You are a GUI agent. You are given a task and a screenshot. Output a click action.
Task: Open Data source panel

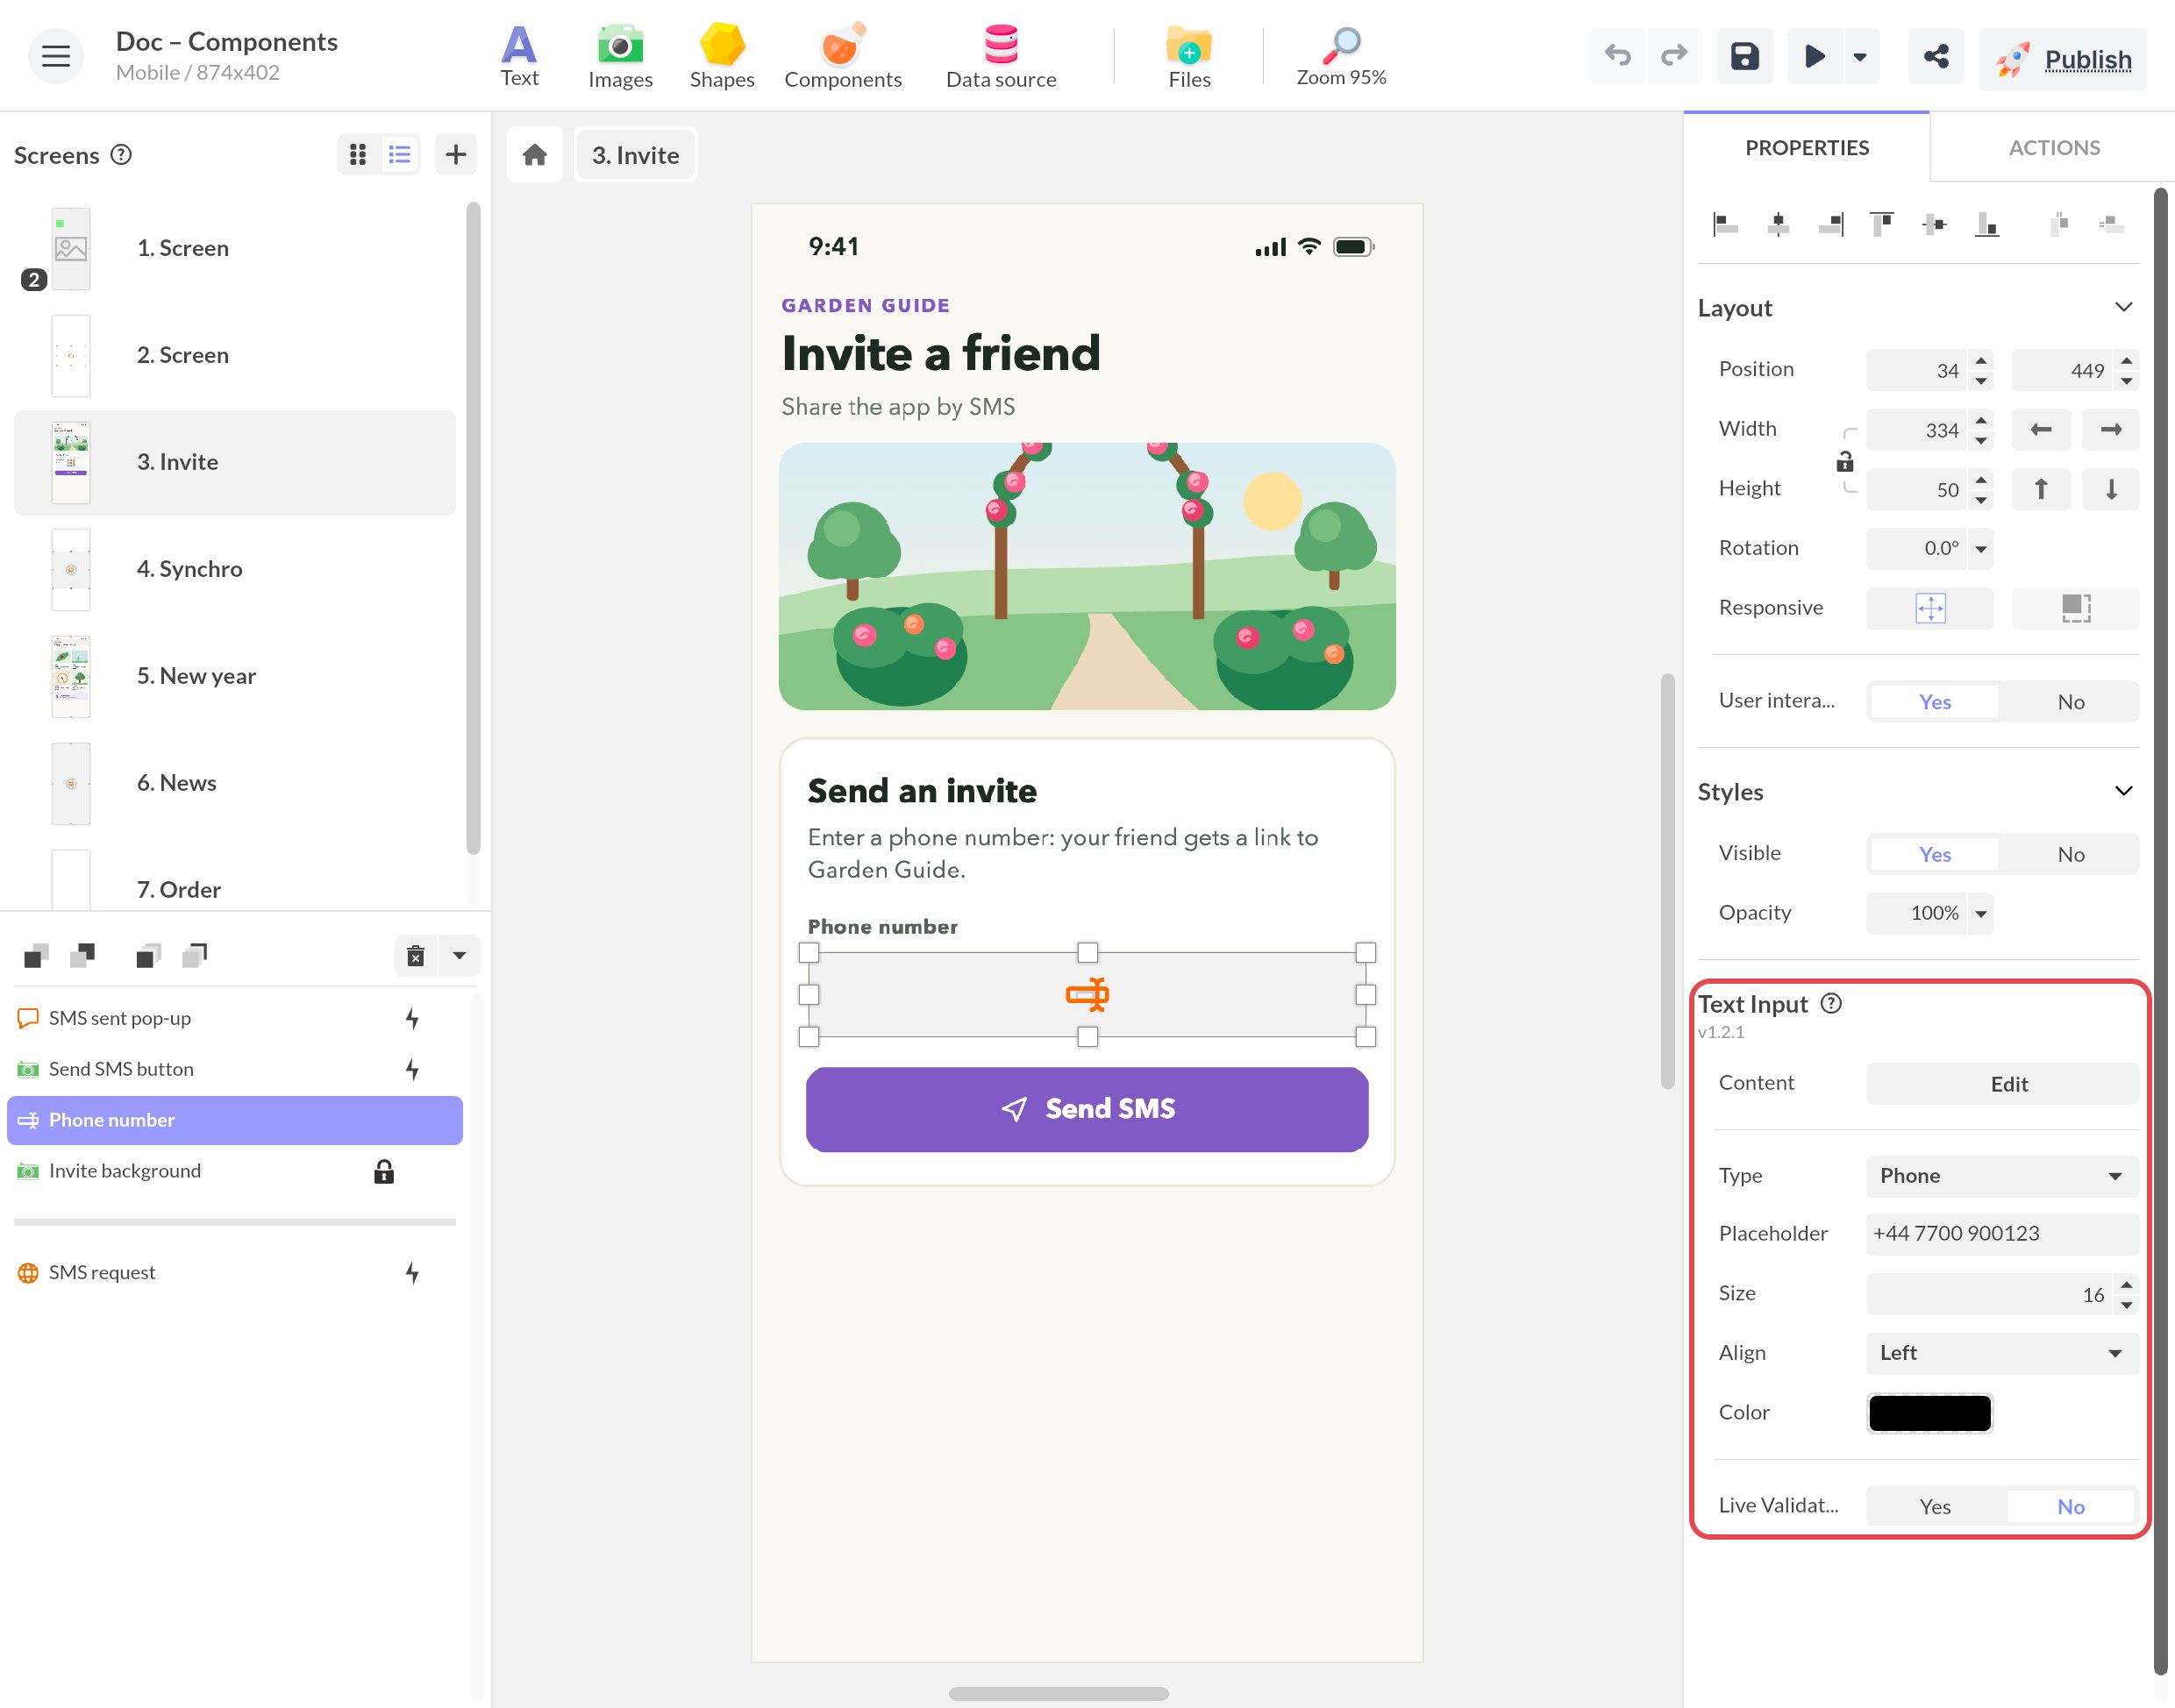pyautogui.click(x=1001, y=56)
